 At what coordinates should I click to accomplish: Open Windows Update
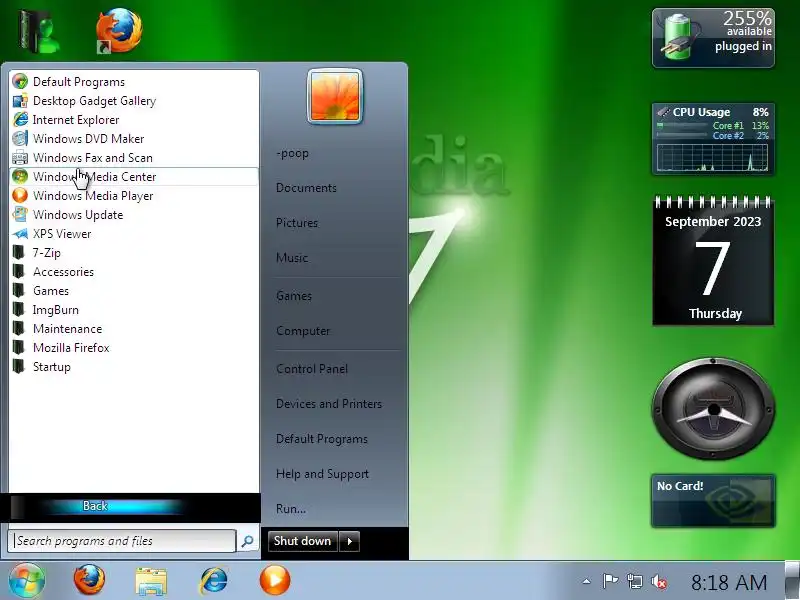[x=134, y=214]
